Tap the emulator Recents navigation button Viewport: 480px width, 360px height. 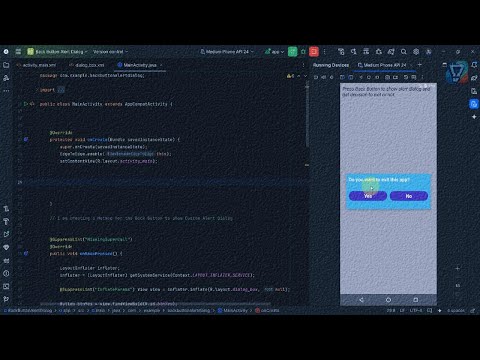tap(416, 300)
